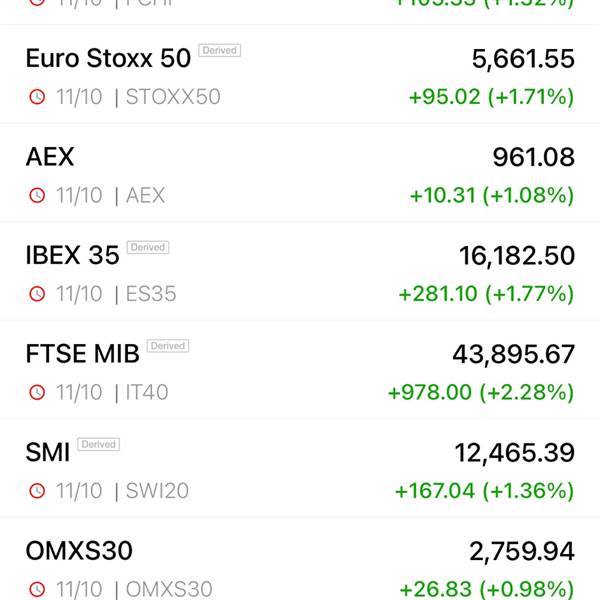
Task: Select the SMI index name
Action: (x=48, y=452)
